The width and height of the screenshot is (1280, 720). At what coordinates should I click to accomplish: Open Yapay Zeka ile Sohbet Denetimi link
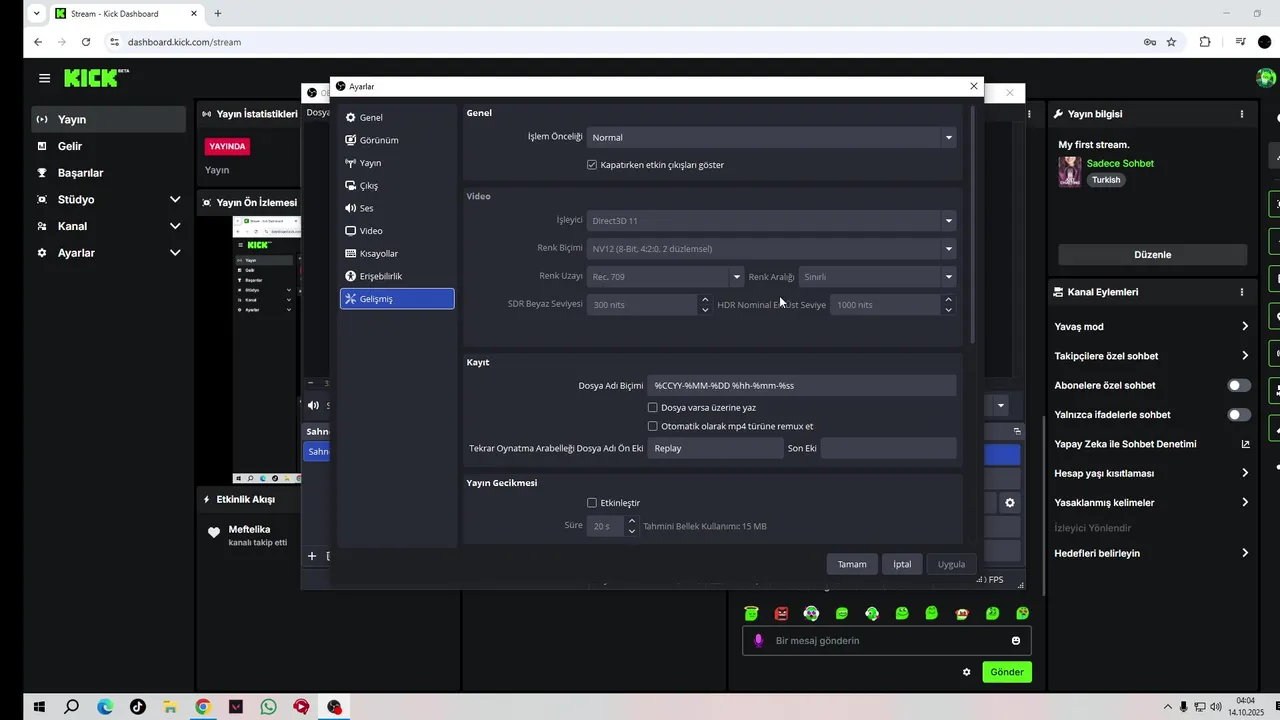coord(1152,444)
